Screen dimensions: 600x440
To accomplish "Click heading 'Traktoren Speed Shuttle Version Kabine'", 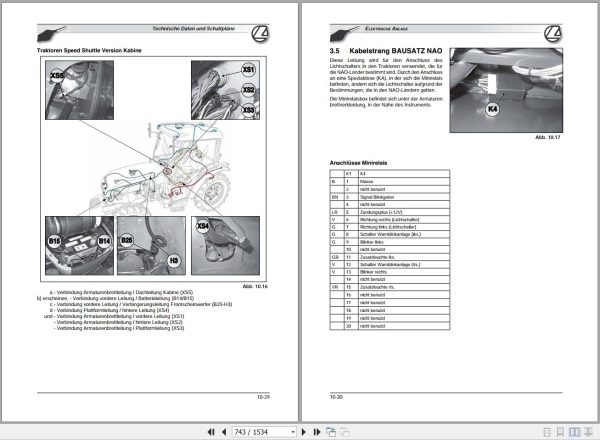I will click(89, 51).
